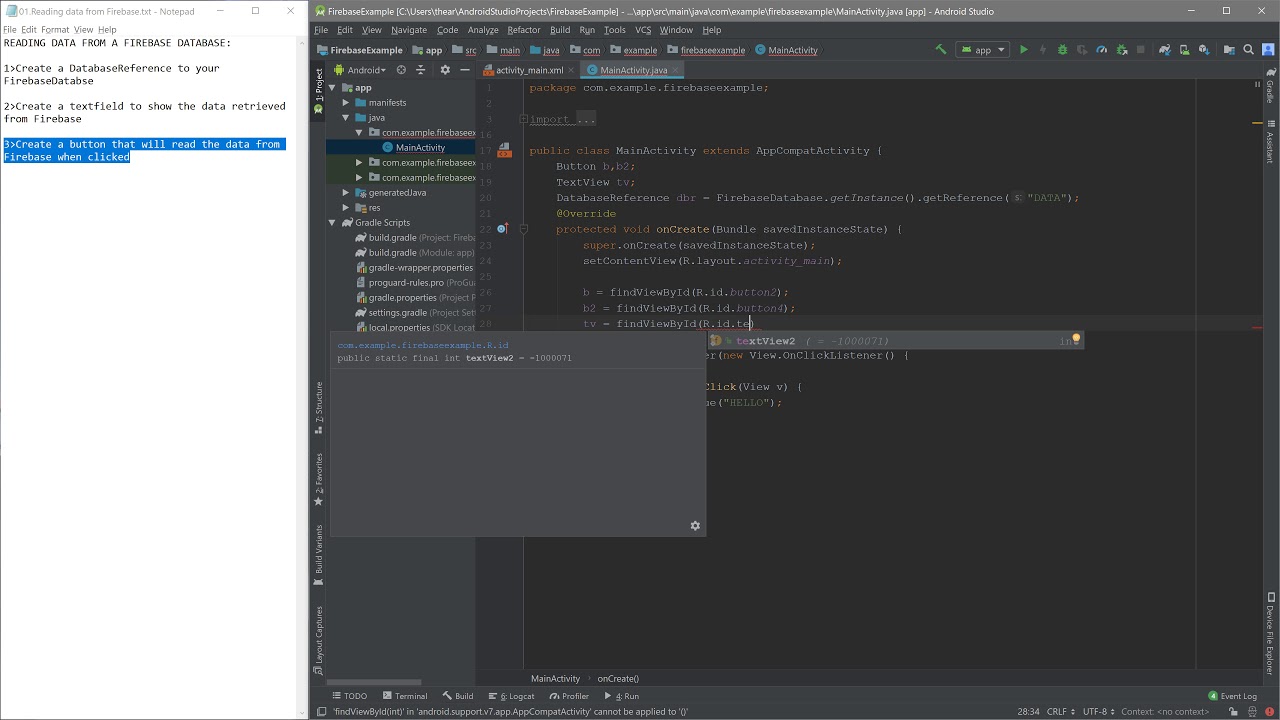Open Project Structure icon in toolbar
Image resolution: width=1280 pixels, height=720 pixels.
pos(1229,49)
